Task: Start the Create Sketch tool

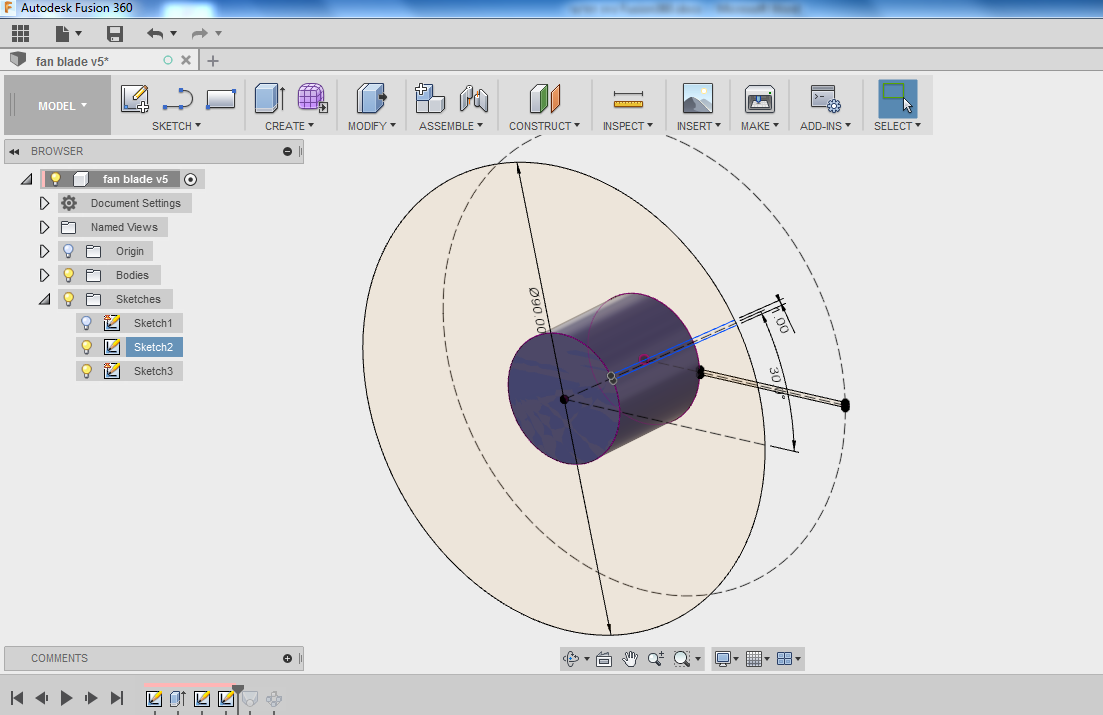Action: [x=134, y=99]
